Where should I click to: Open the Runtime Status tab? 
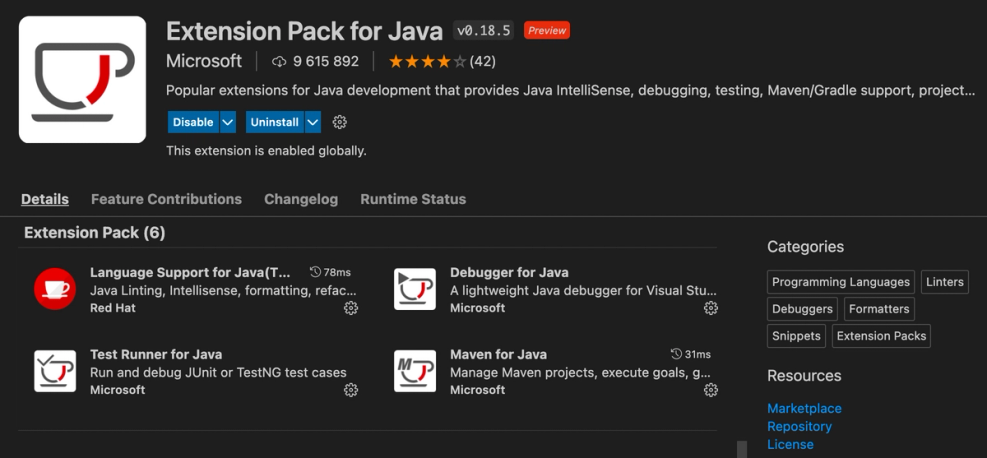click(x=413, y=199)
